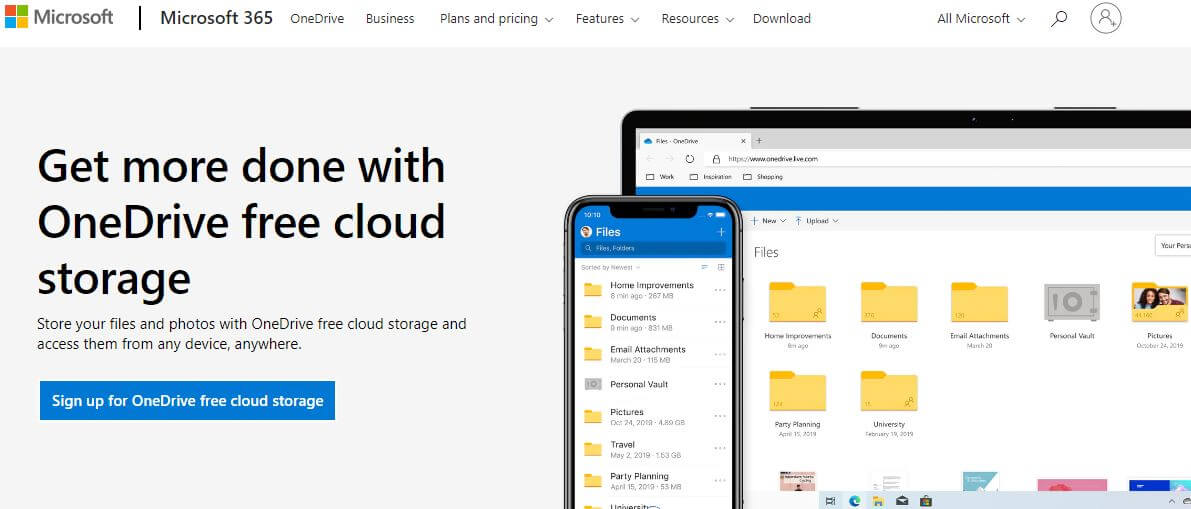Open more options for Home Improvements on the phone
Viewport: 1191px width, 509px height.
pyautogui.click(x=720, y=289)
